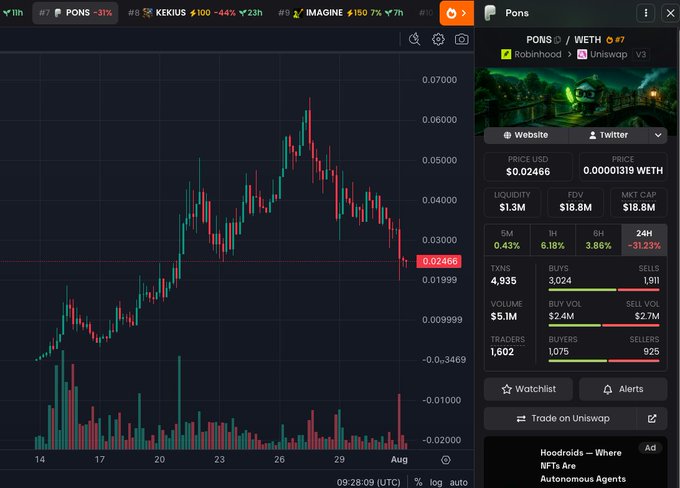
Task: Click the VOLUME $5.1M value
Action: [x=503, y=316]
